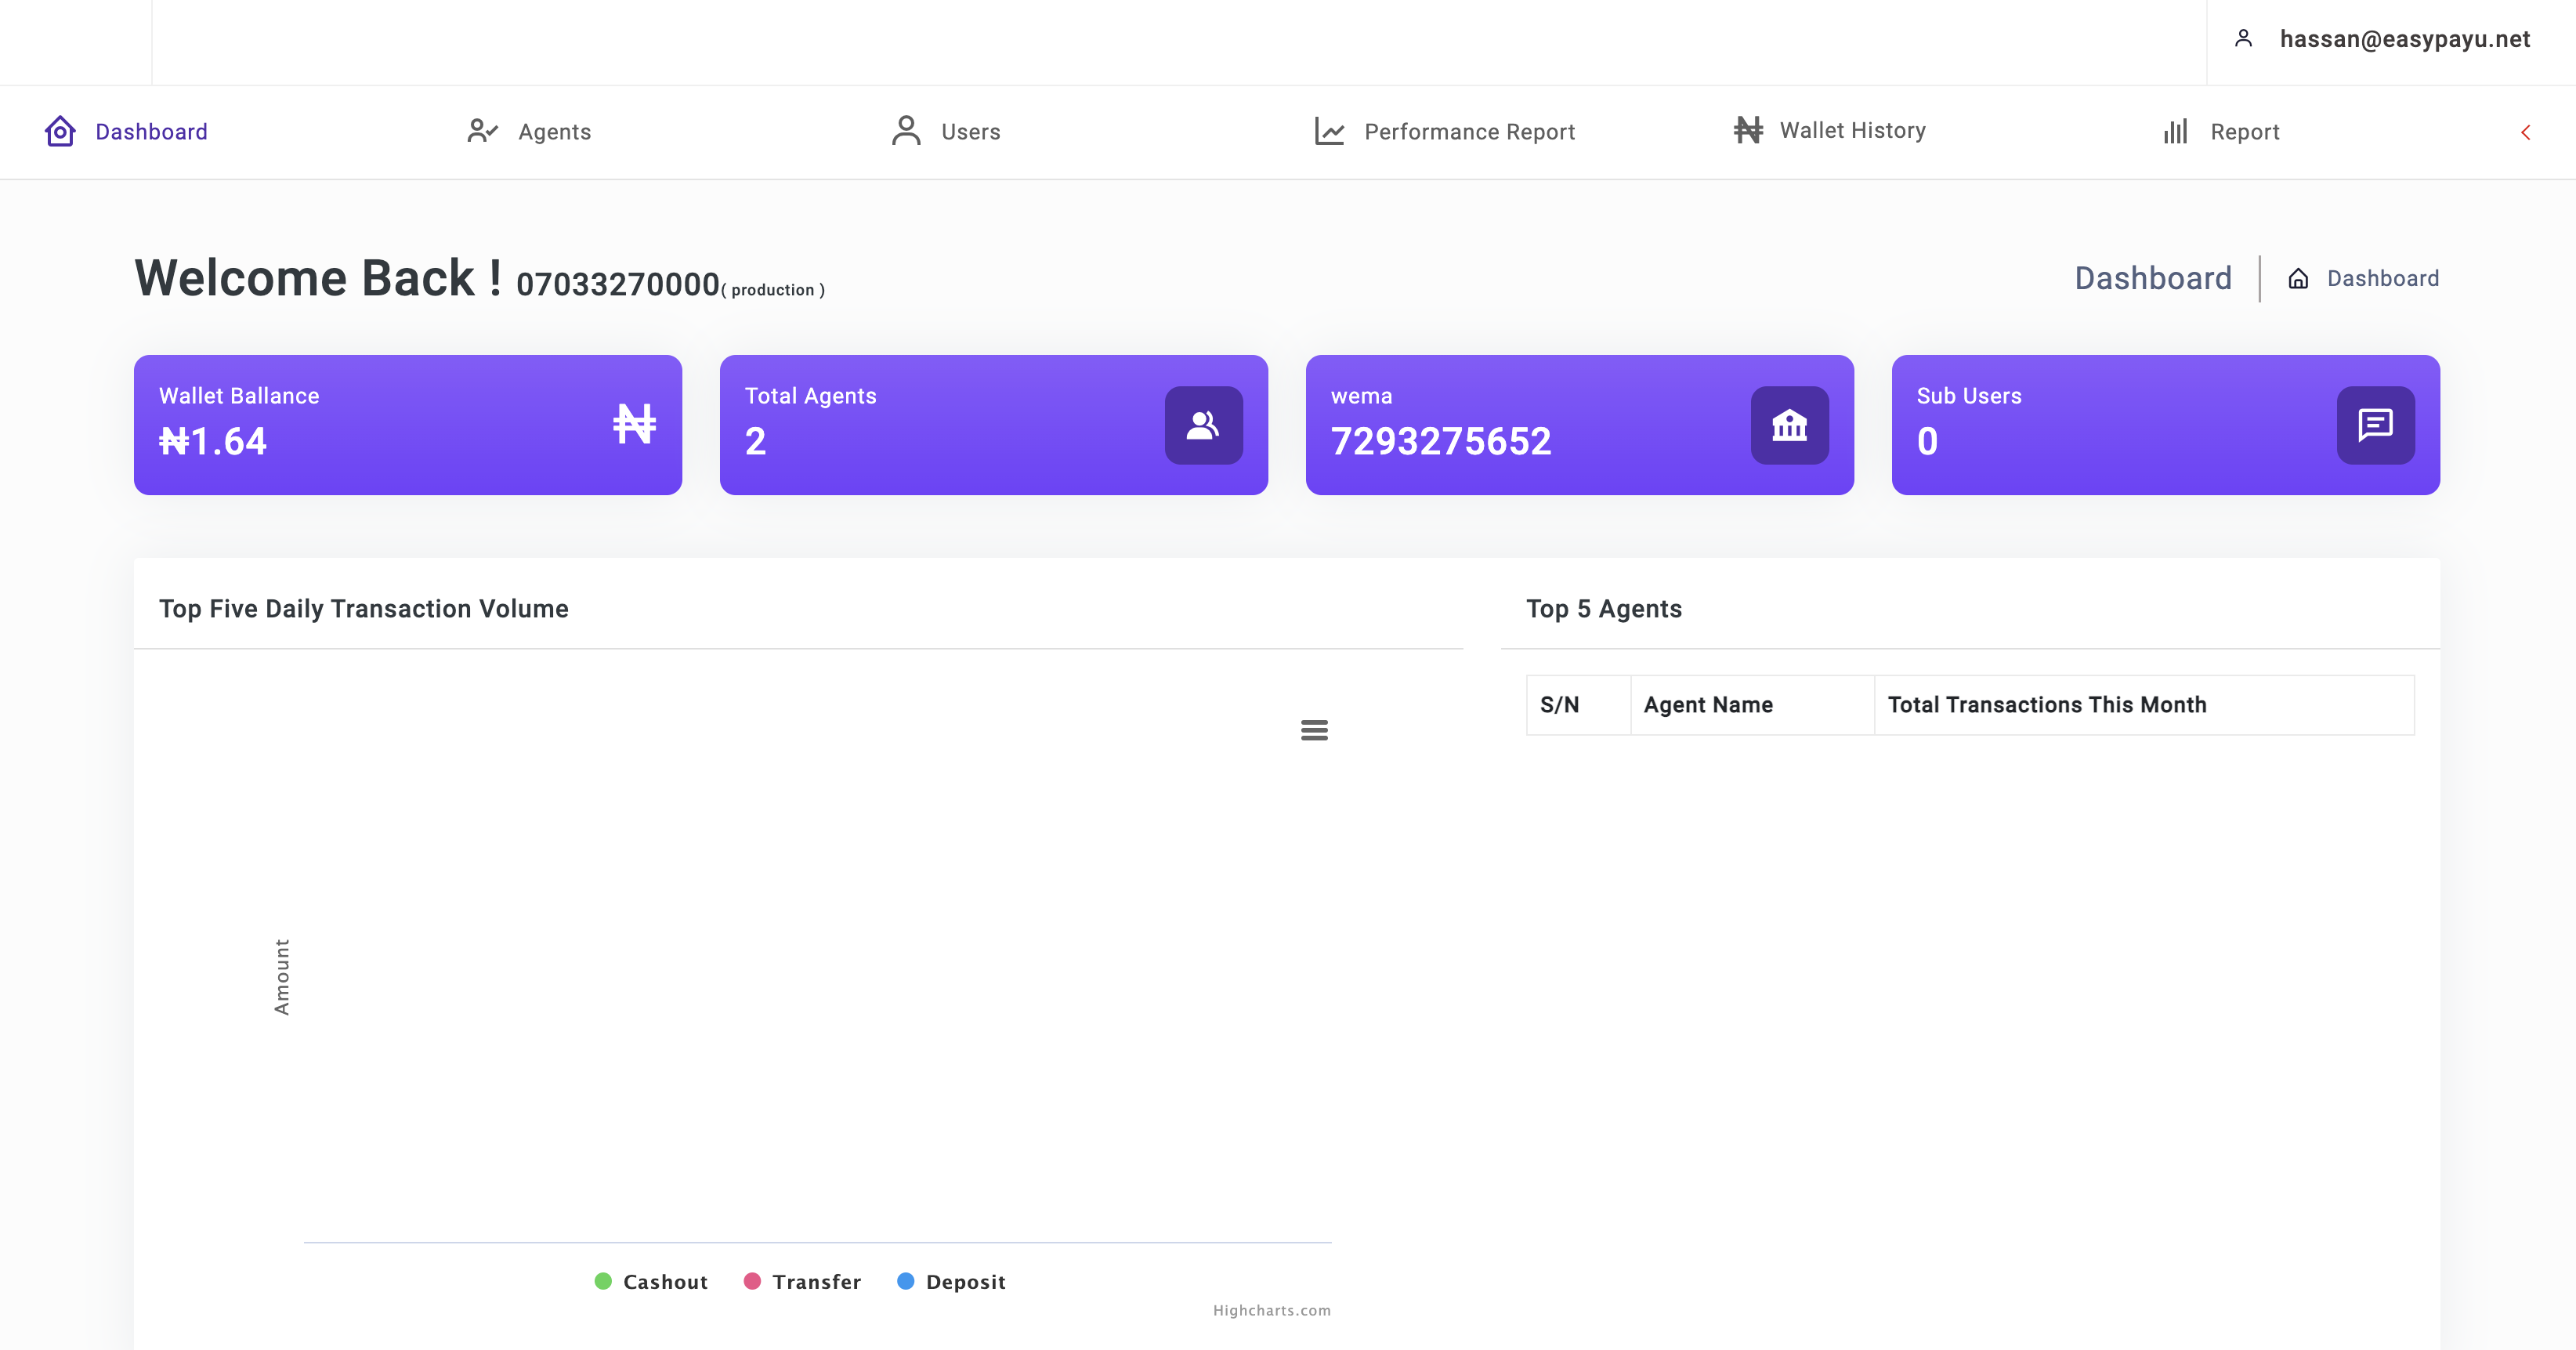Collapse navigation with red chevron arrow
This screenshot has height=1350, width=2576.
2525,132
